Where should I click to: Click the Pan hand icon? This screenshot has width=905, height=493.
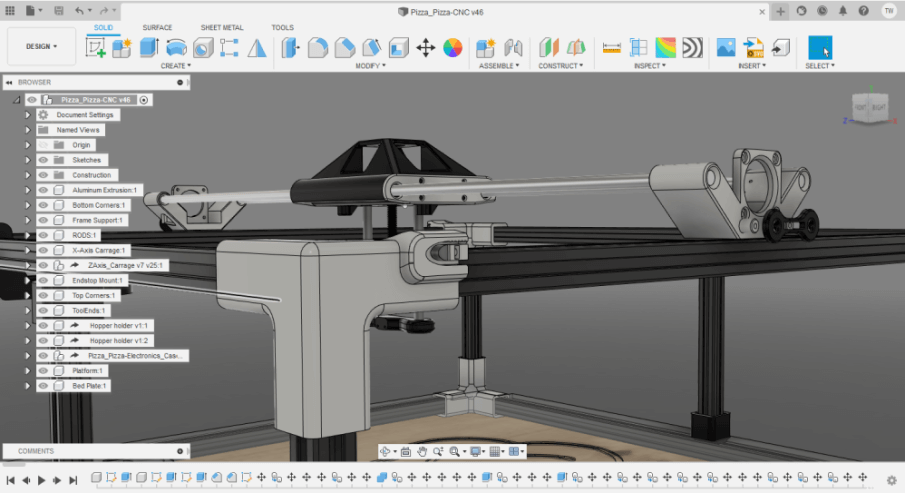pyautogui.click(x=422, y=452)
